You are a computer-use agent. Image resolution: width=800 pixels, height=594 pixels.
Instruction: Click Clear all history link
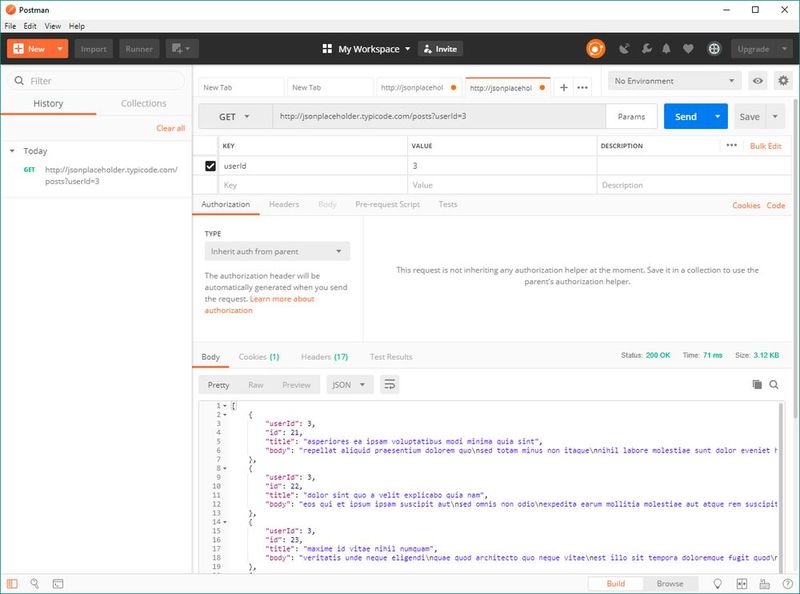pyautogui.click(x=170, y=128)
